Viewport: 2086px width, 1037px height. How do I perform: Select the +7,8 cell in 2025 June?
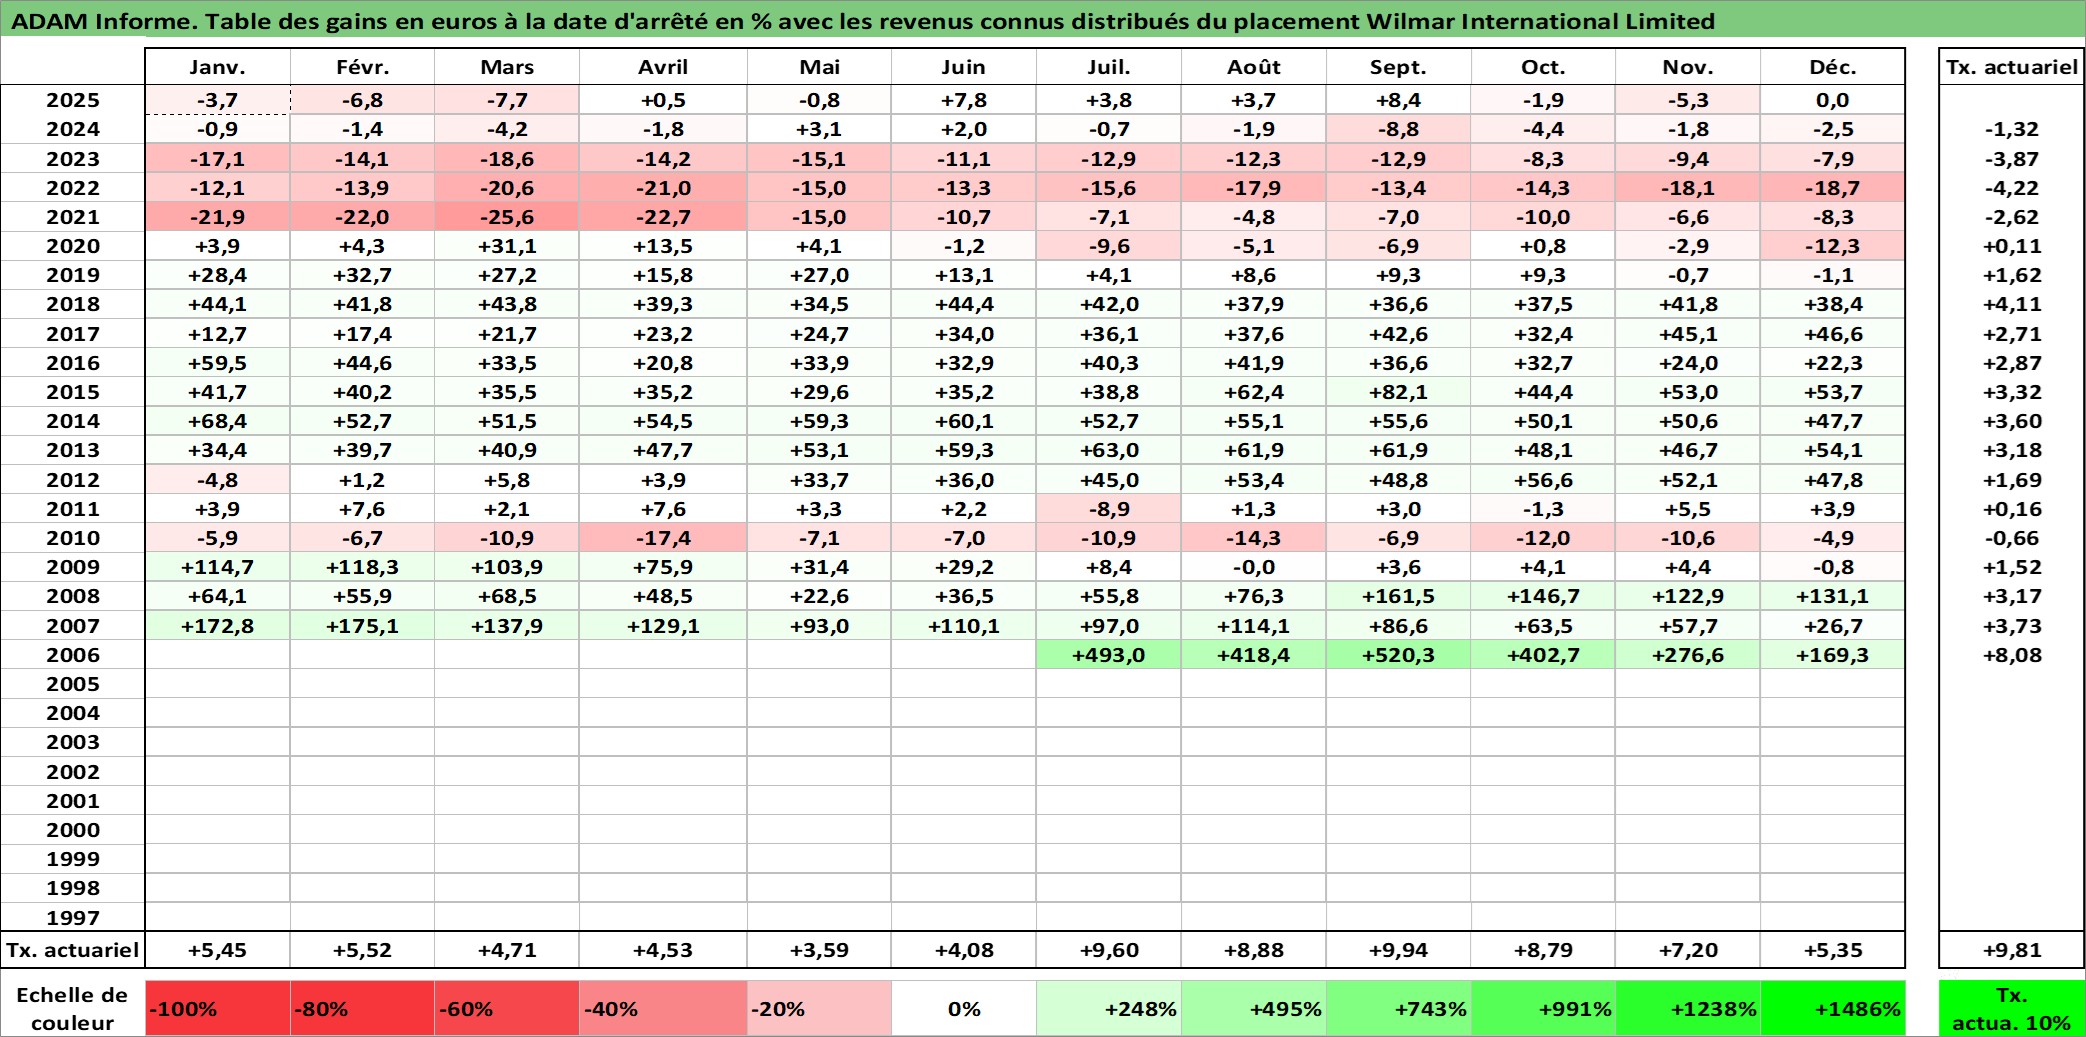click(x=964, y=100)
